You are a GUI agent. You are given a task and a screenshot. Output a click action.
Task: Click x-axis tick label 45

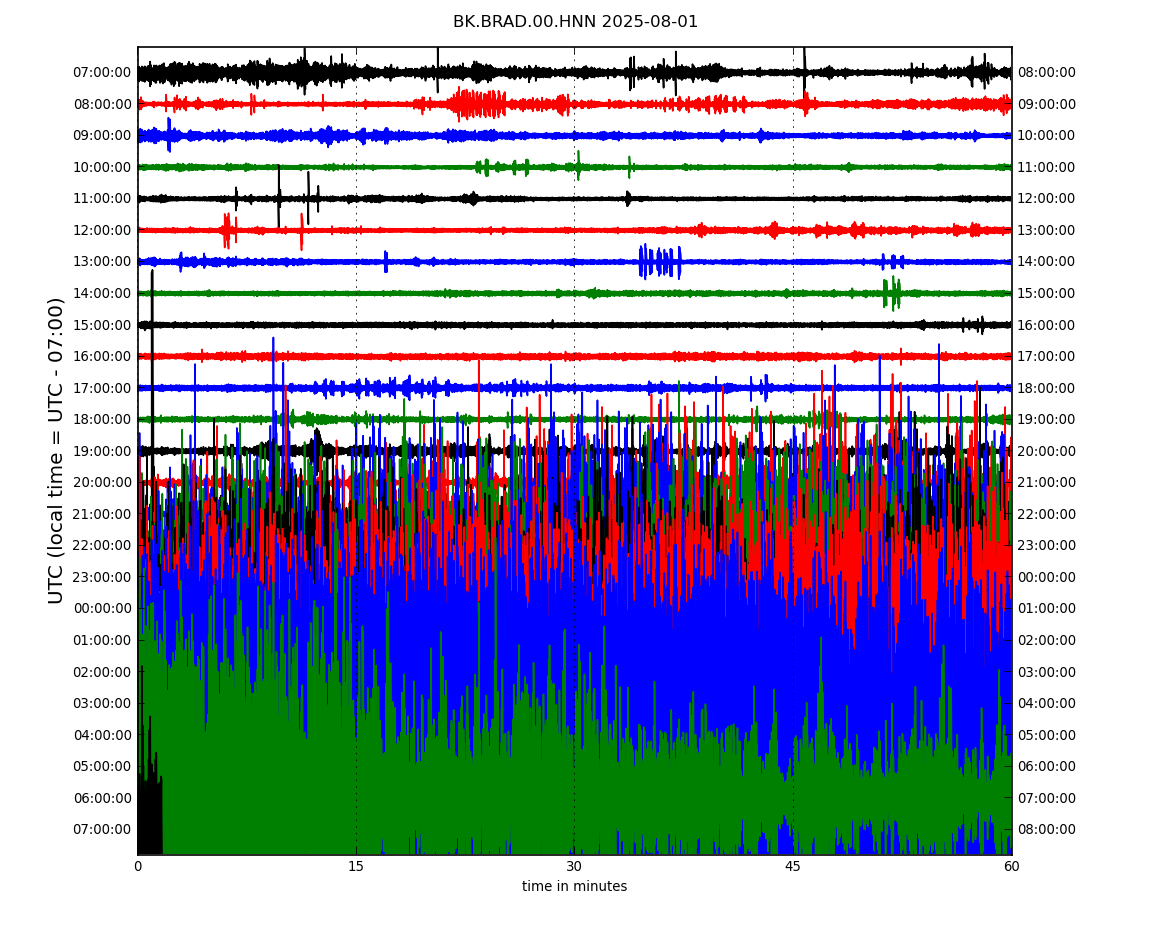(x=793, y=866)
